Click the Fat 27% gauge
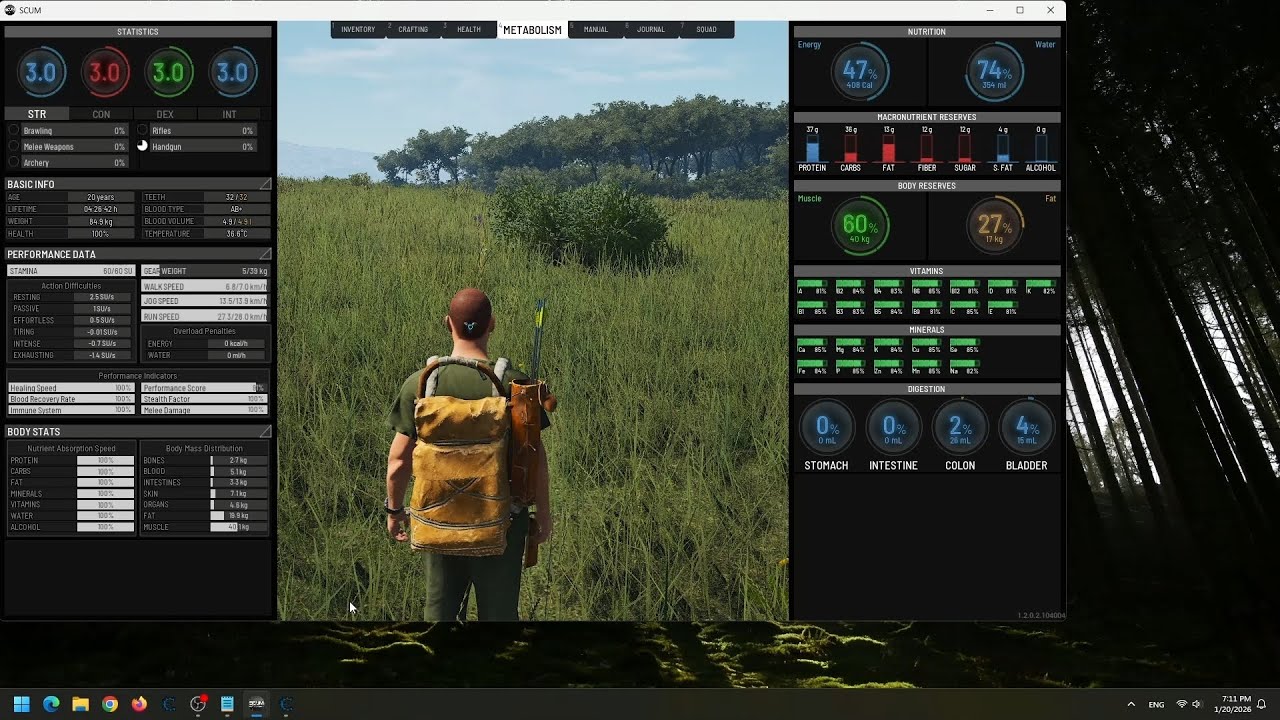 pos(994,227)
